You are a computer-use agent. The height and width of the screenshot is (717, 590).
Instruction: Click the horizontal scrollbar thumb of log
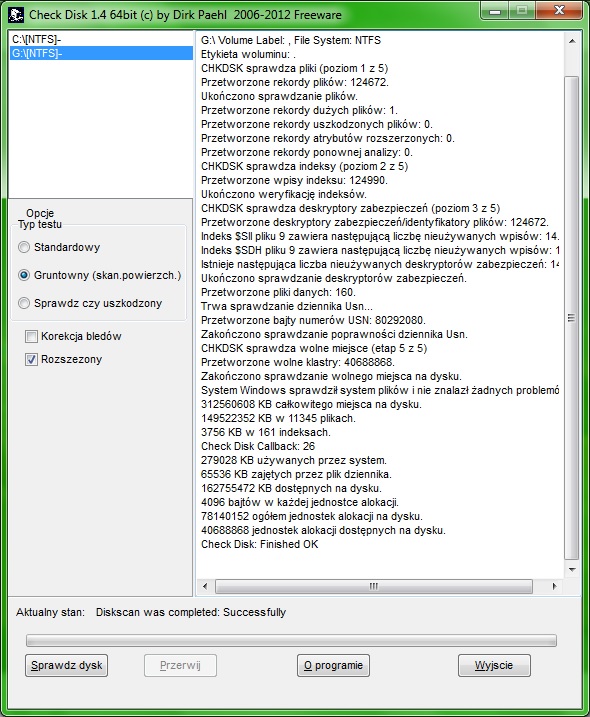[374, 586]
